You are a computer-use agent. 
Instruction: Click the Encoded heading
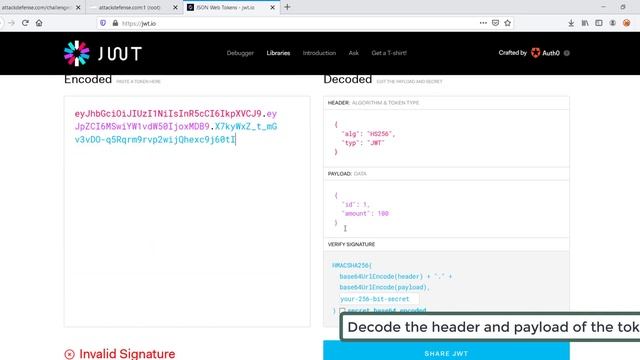[88, 79]
